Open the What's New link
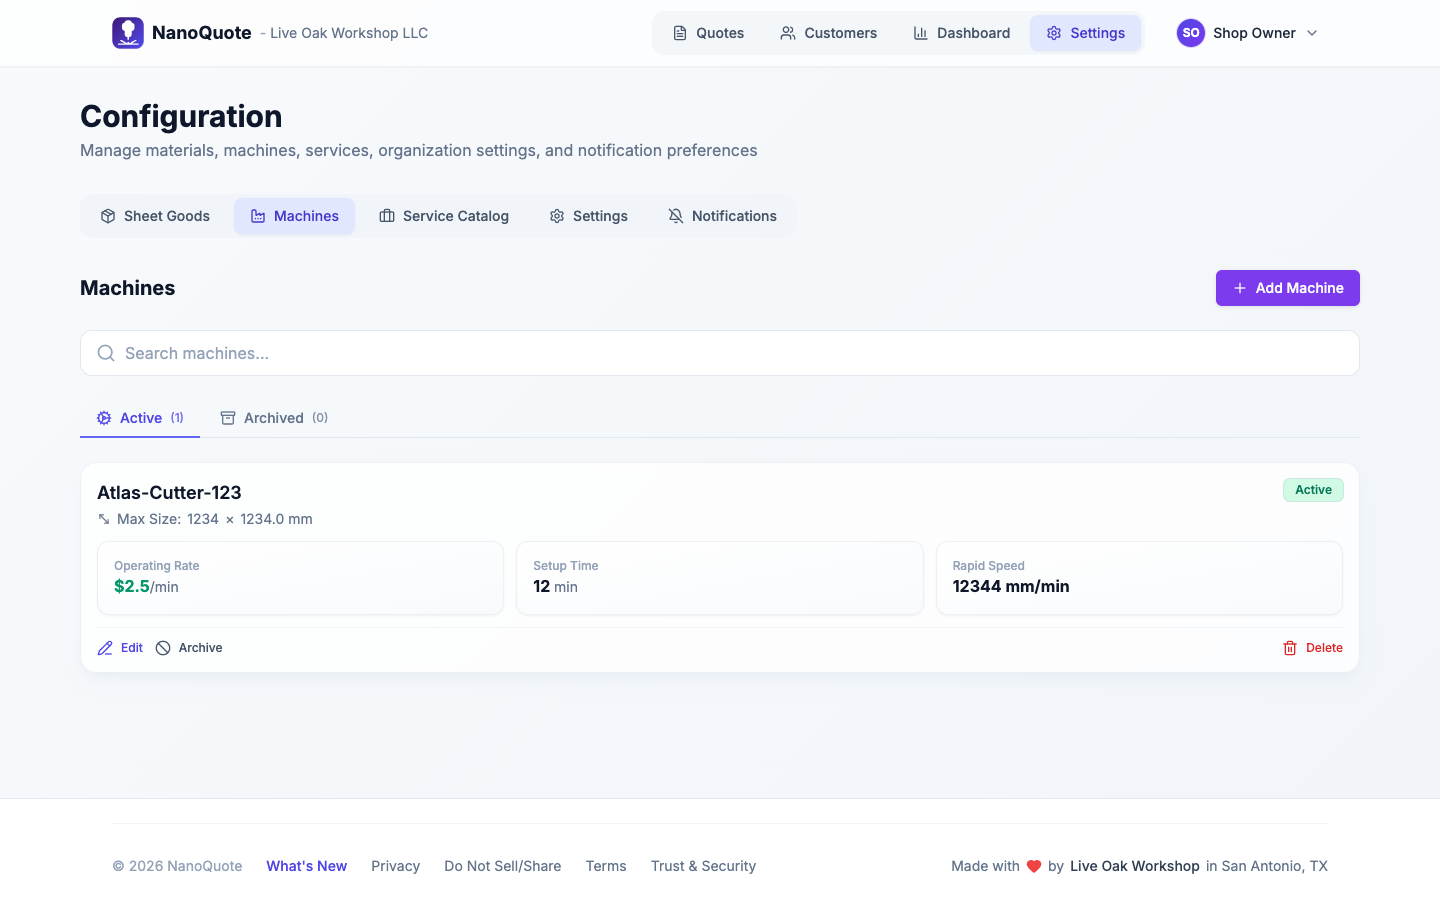The width and height of the screenshot is (1440, 900). [306, 866]
